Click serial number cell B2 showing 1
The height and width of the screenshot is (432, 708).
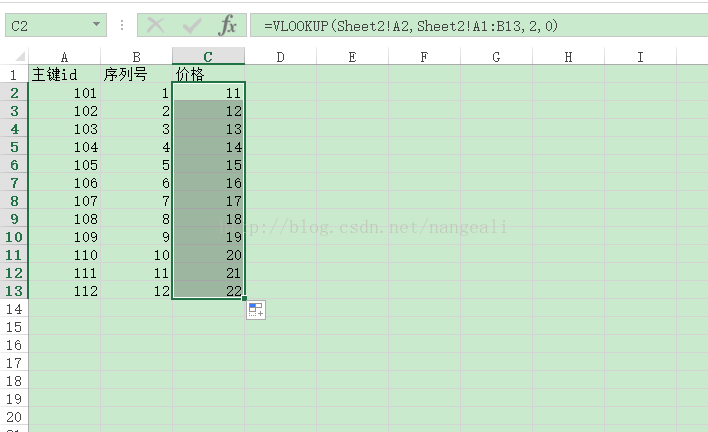[x=136, y=93]
